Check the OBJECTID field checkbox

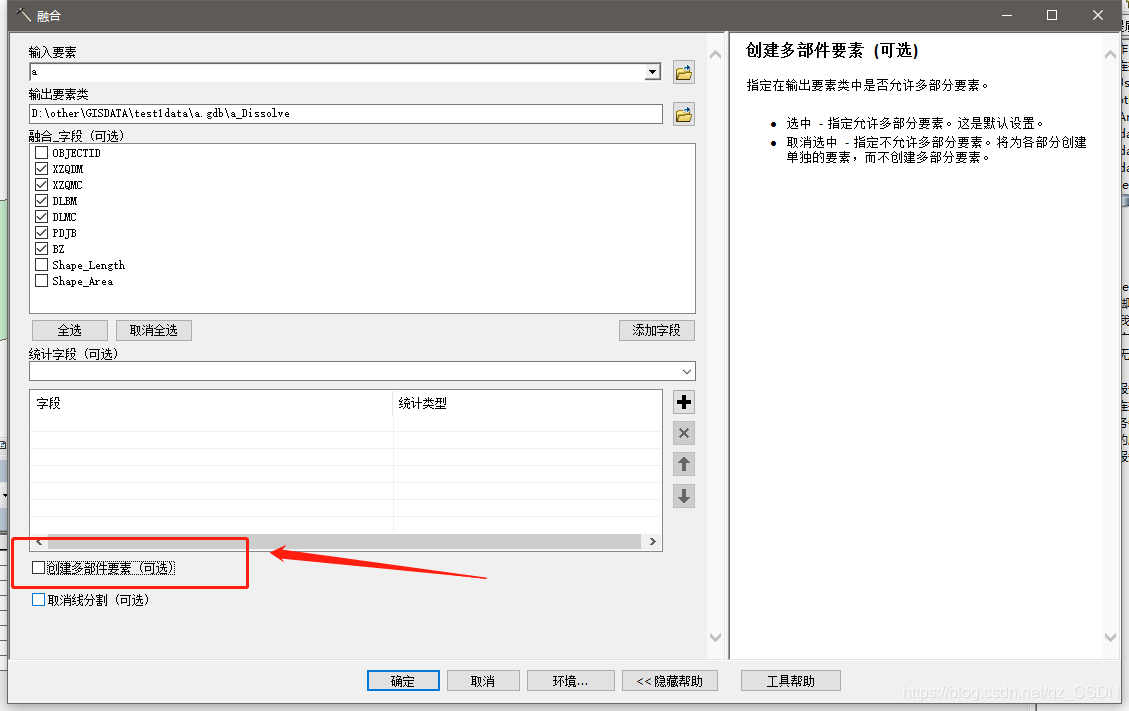[x=42, y=153]
